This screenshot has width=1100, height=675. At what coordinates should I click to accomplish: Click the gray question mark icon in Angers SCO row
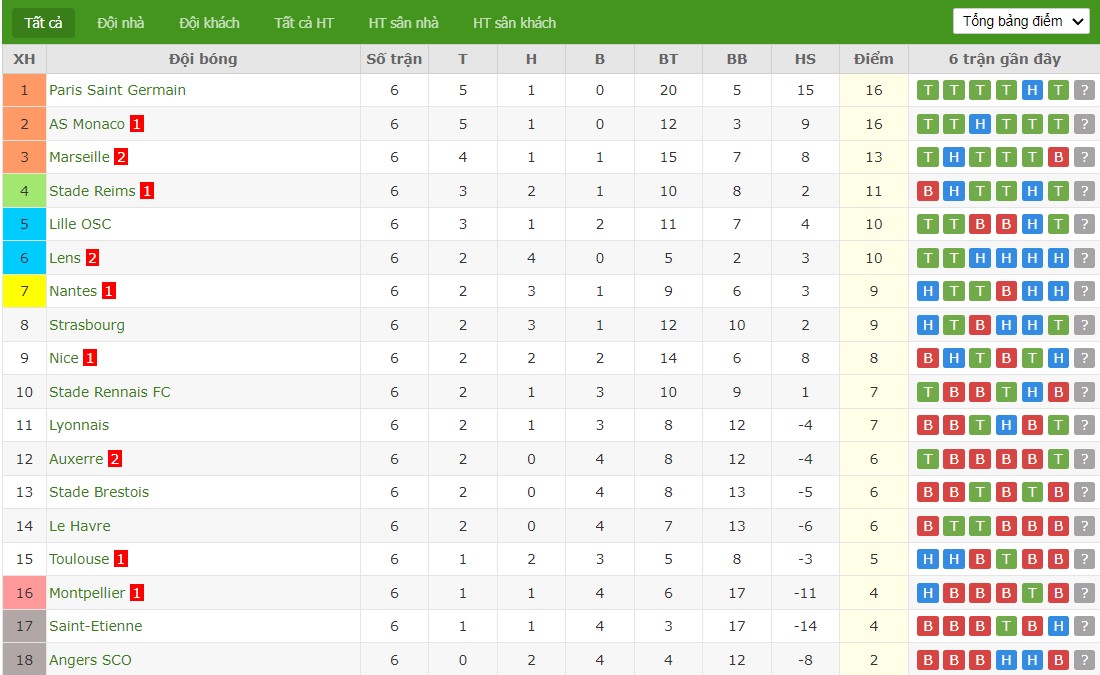pyautogui.click(x=1084, y=660)
